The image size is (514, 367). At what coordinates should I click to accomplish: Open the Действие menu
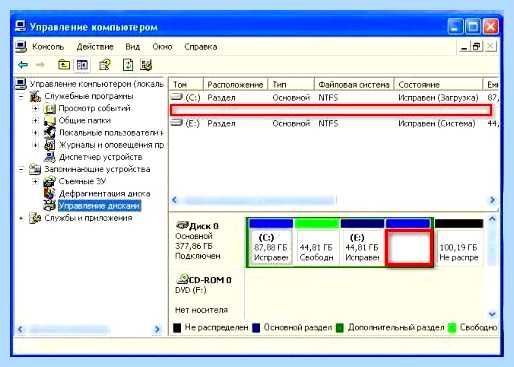pyautogui.click(x=95, y=47)
